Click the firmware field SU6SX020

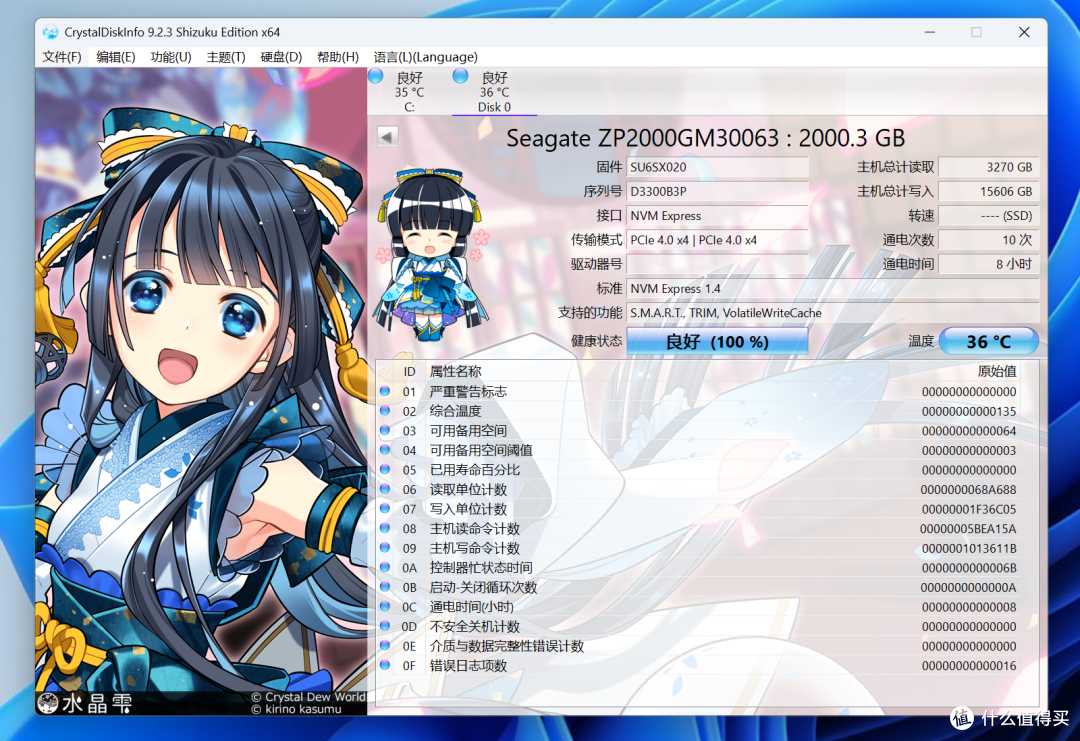[x=717, y=167]
